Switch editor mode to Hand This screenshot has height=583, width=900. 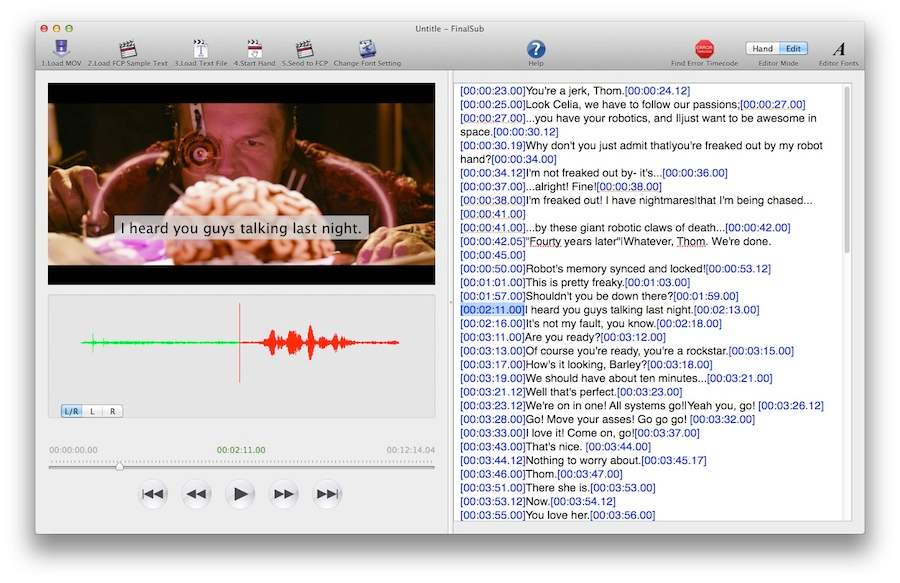point(762,48)
